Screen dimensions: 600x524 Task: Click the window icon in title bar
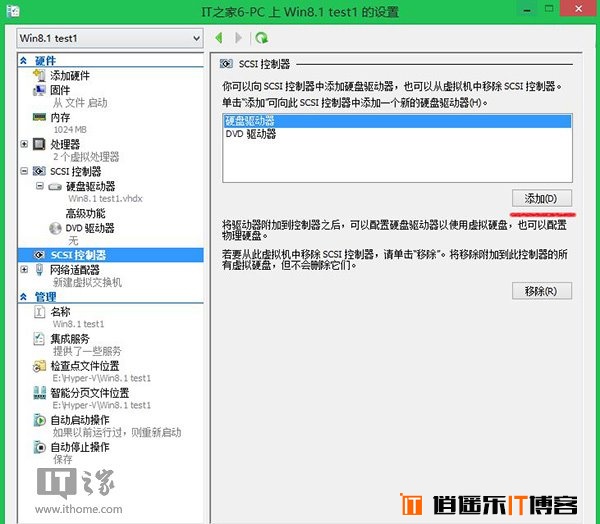[x=12, y=11]
